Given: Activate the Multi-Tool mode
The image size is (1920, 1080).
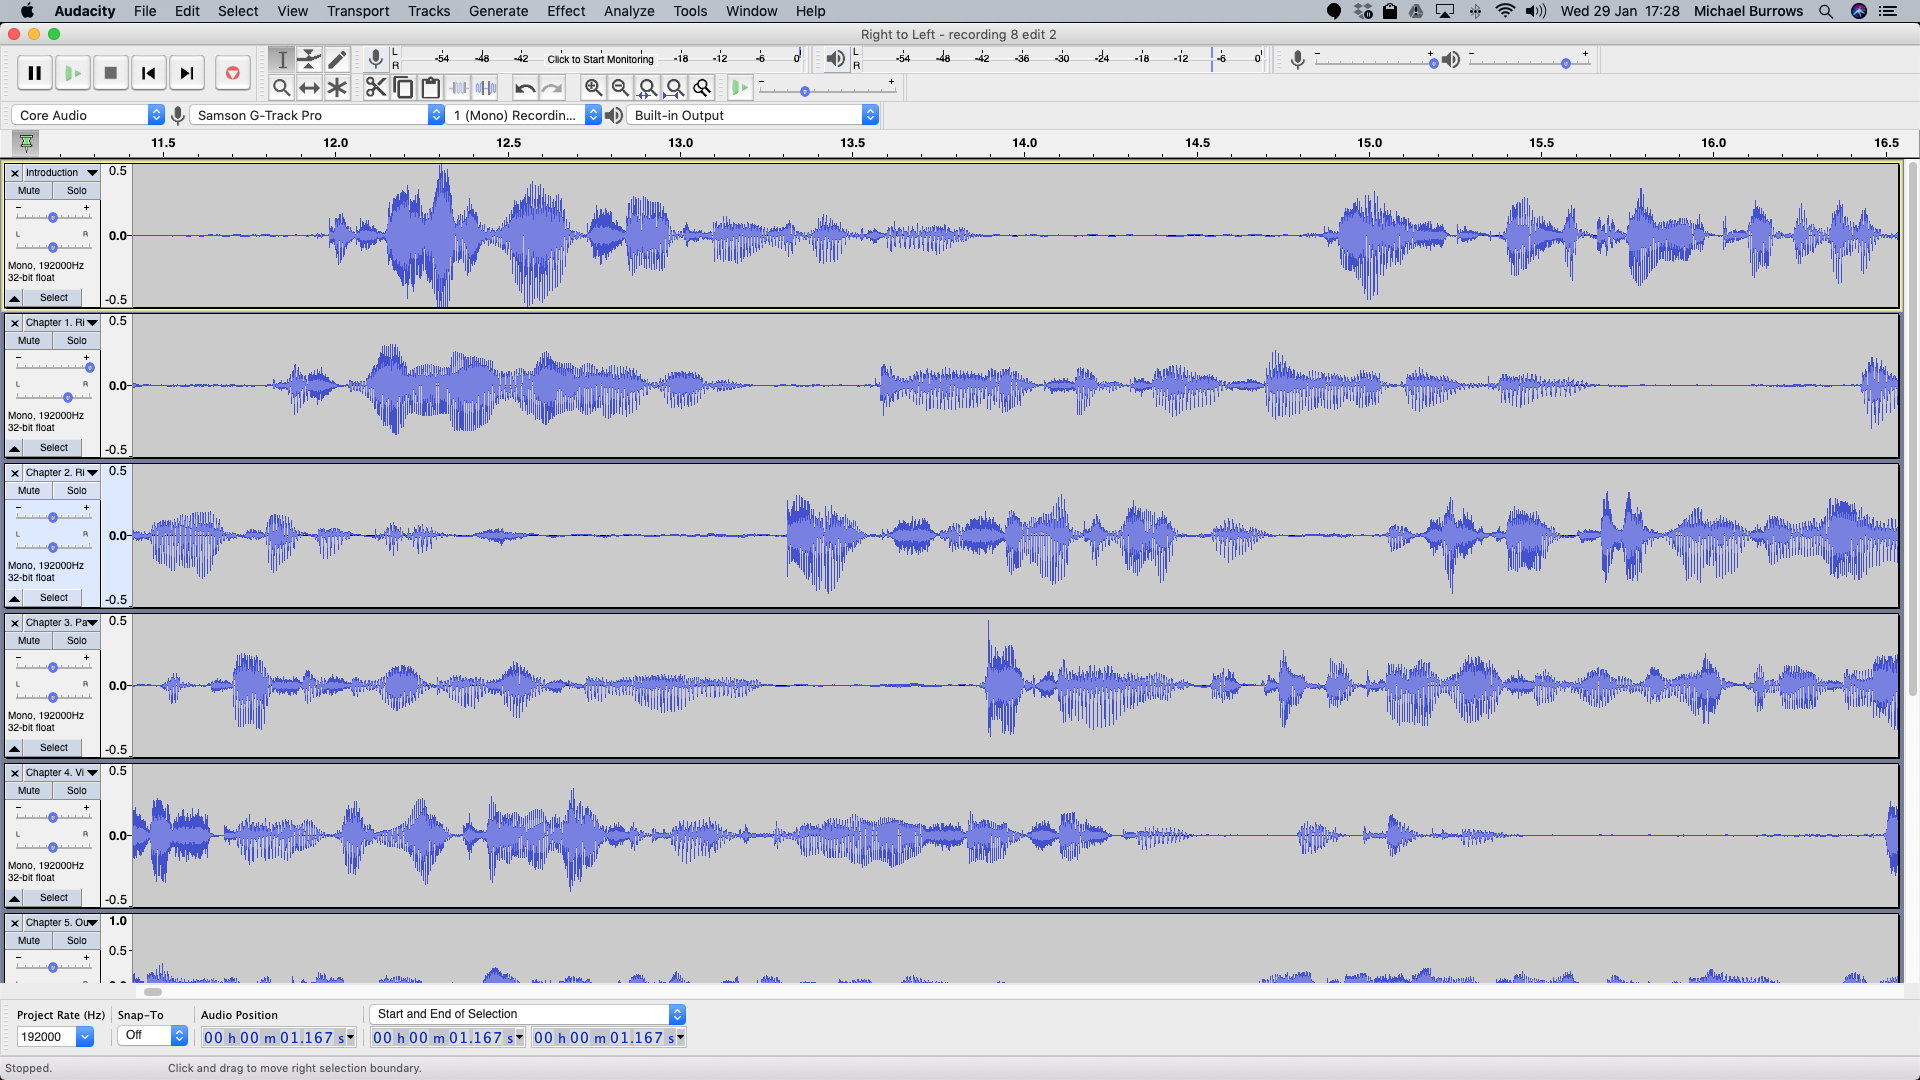Looking at the screenshot, I should [337, 87].
